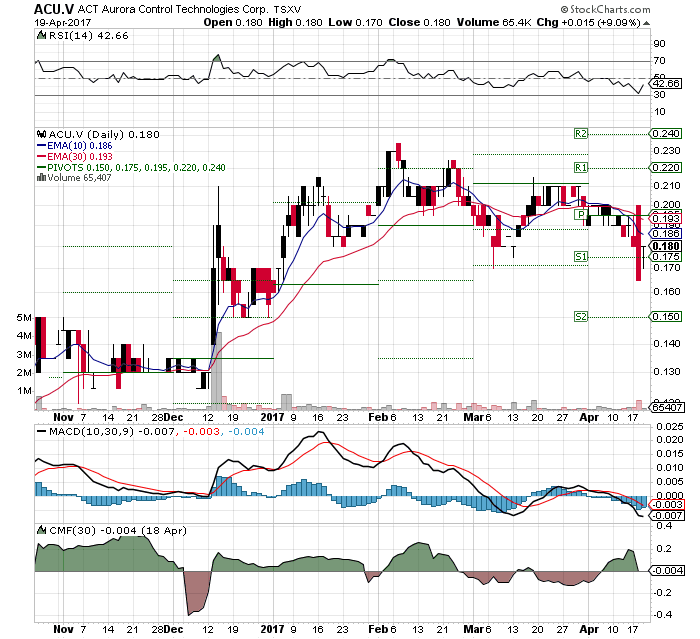Click the 0.193 EMA price tag
Image resolution: width=700 pixels, height=639 pixels.
click(x=666, y=218)
